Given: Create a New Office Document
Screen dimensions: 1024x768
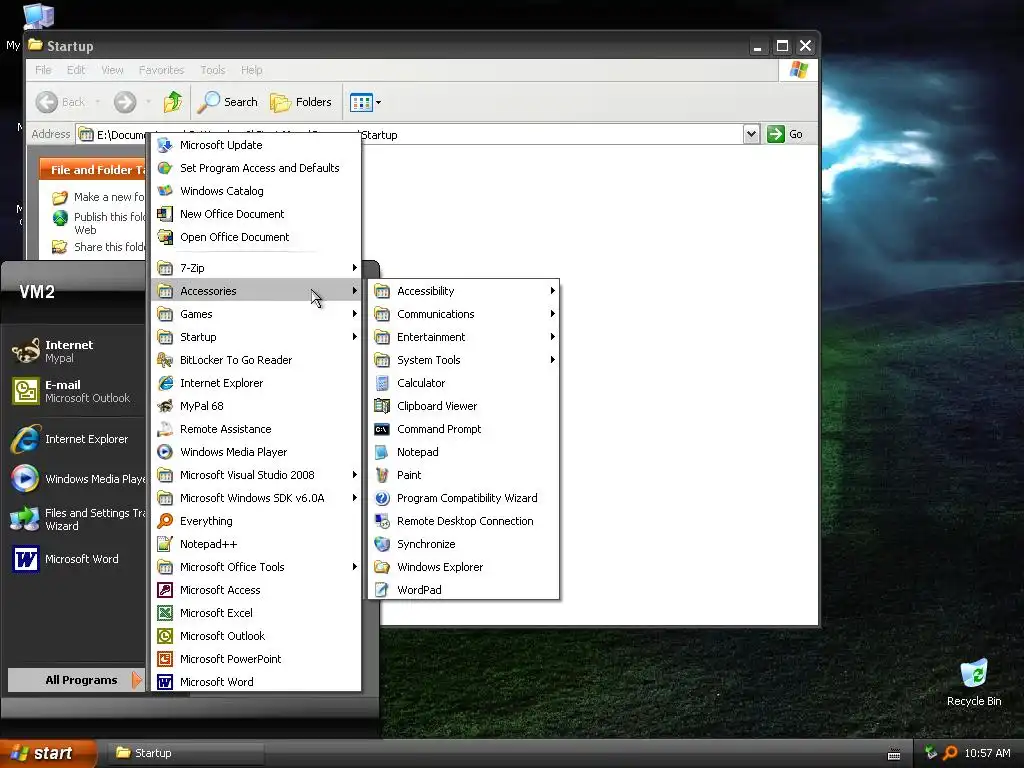Looking at the screenshot, I should [256, 214].
